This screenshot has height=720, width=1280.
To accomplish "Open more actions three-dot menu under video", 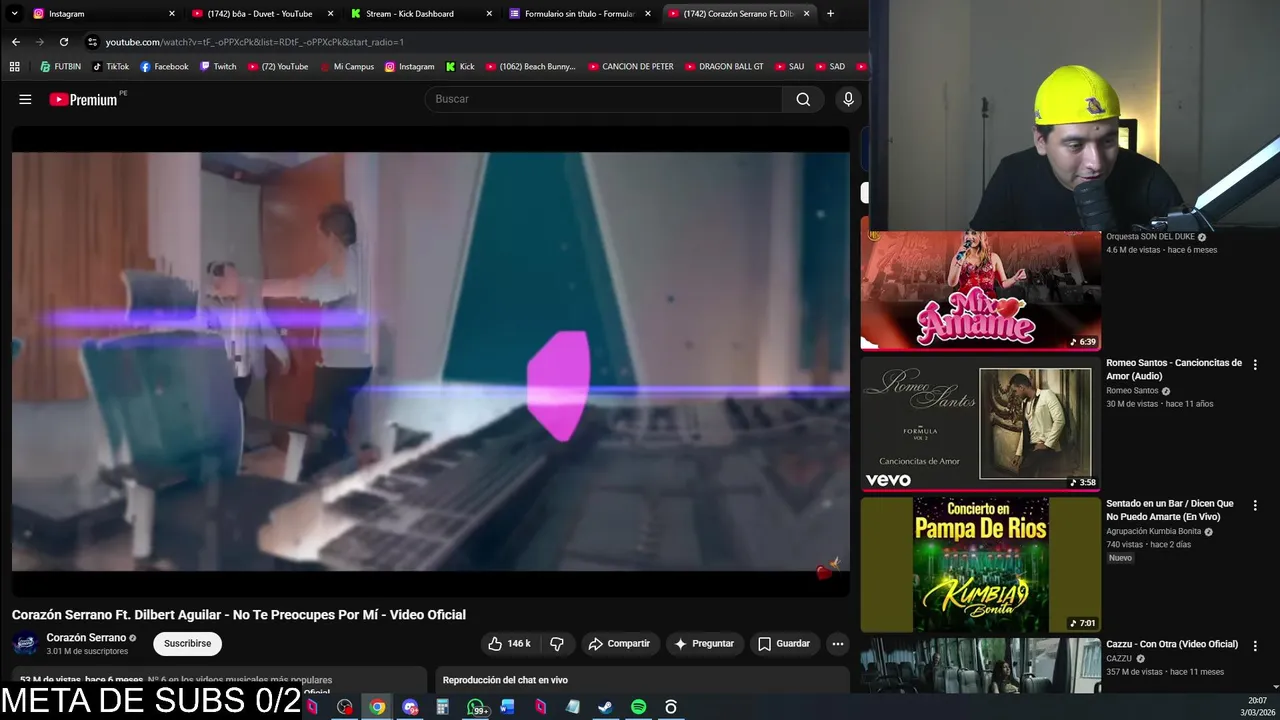I will point(838,644).
